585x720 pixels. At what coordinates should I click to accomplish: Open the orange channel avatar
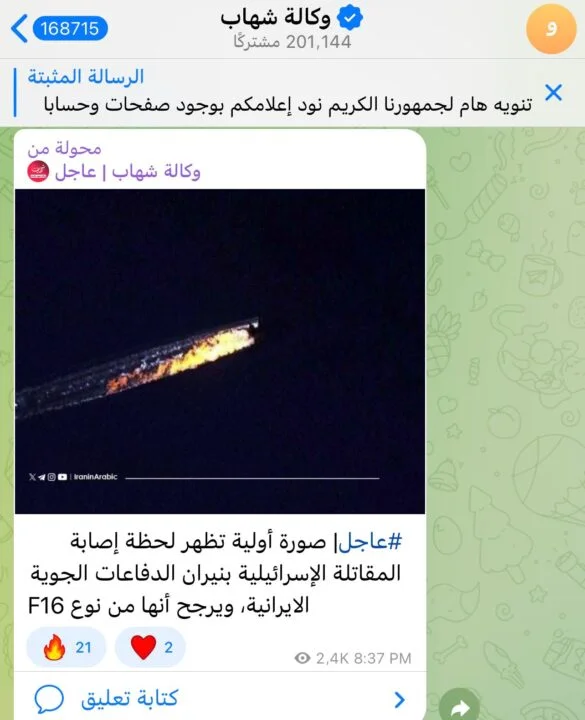click(x=551, y=29)
